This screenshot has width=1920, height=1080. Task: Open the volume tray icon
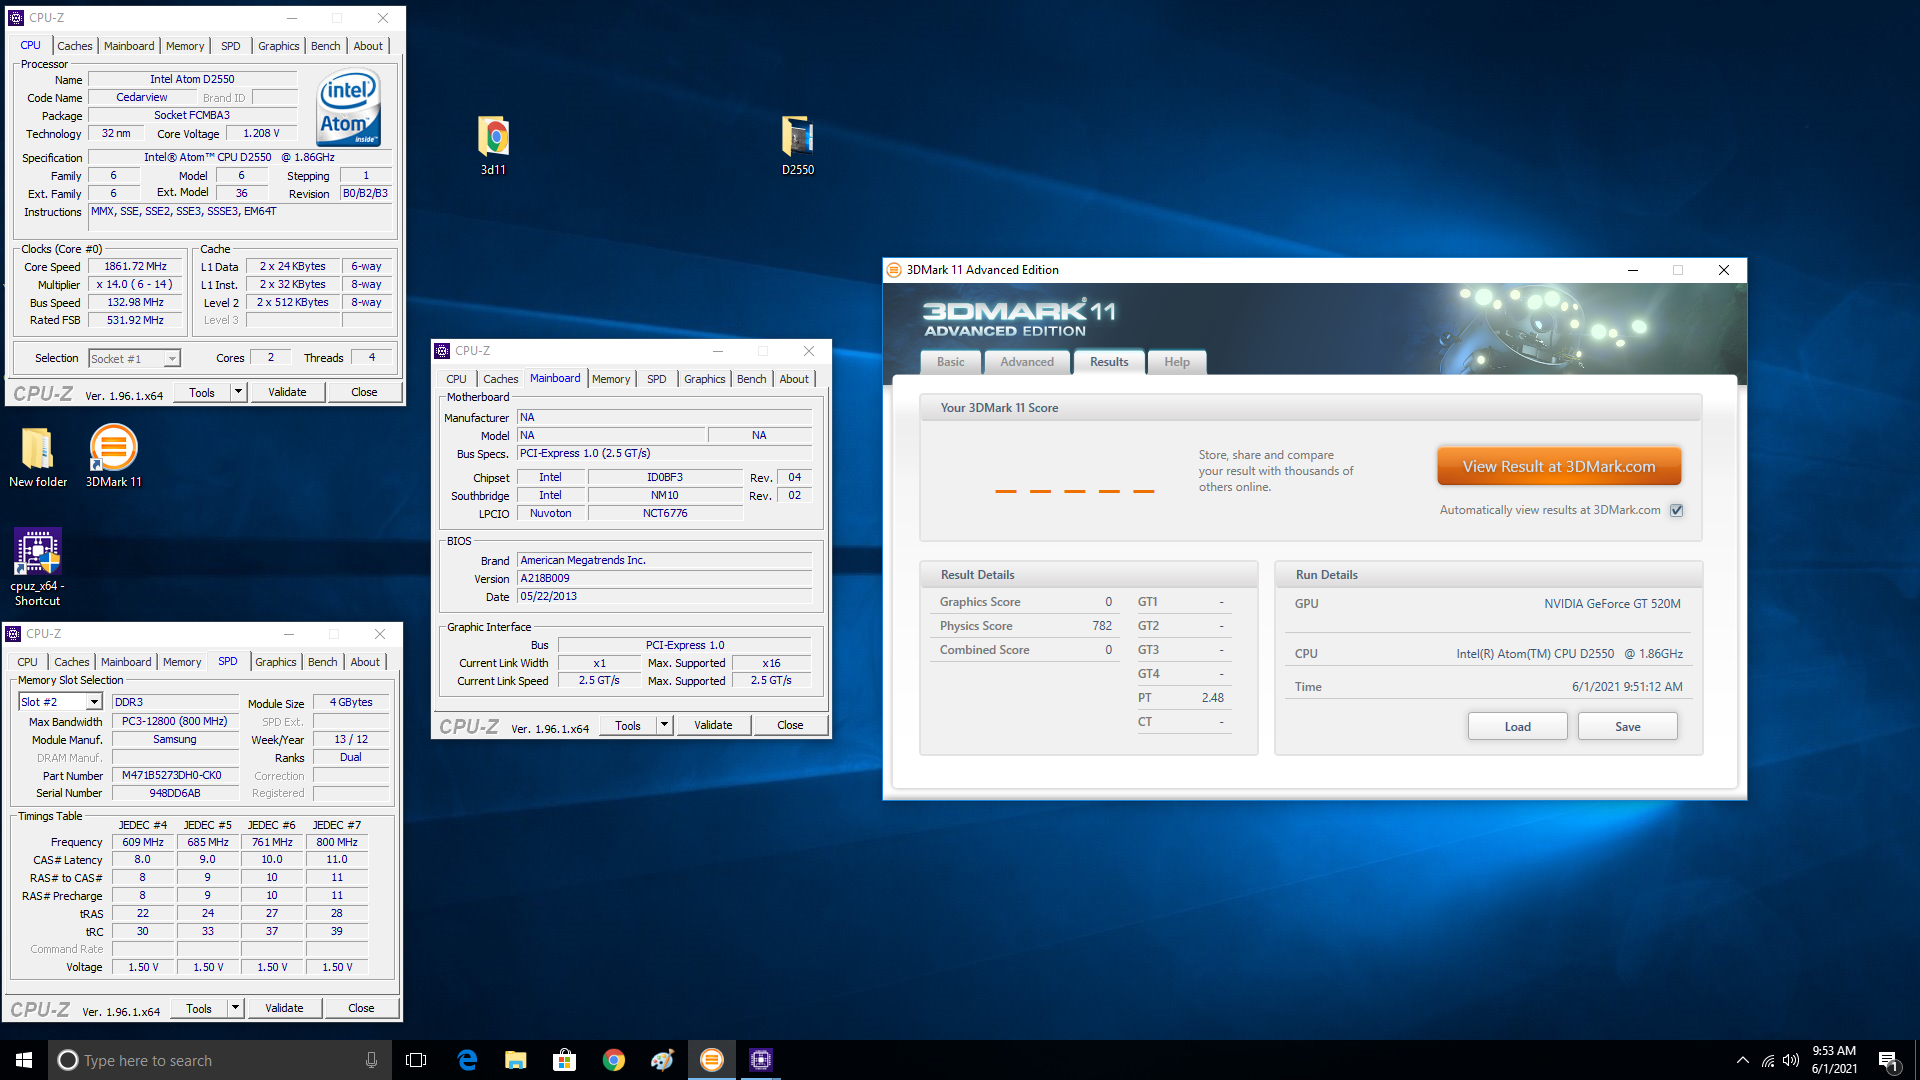(1790, 1060)
